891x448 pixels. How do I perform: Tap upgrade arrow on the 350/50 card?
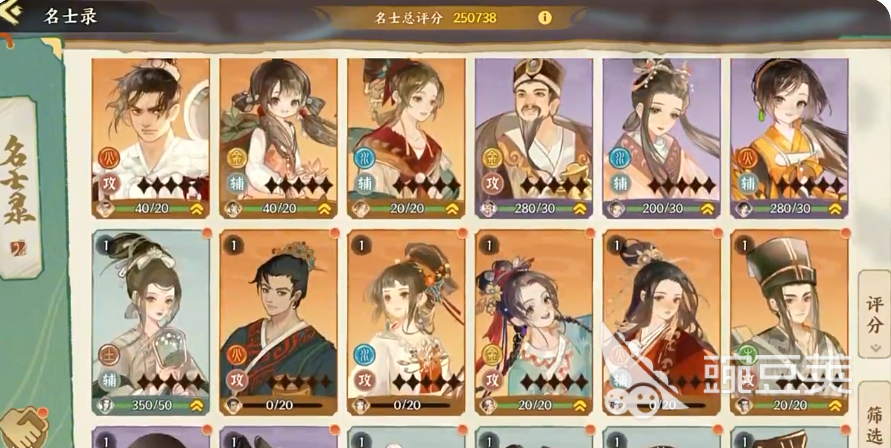point(197,405)
